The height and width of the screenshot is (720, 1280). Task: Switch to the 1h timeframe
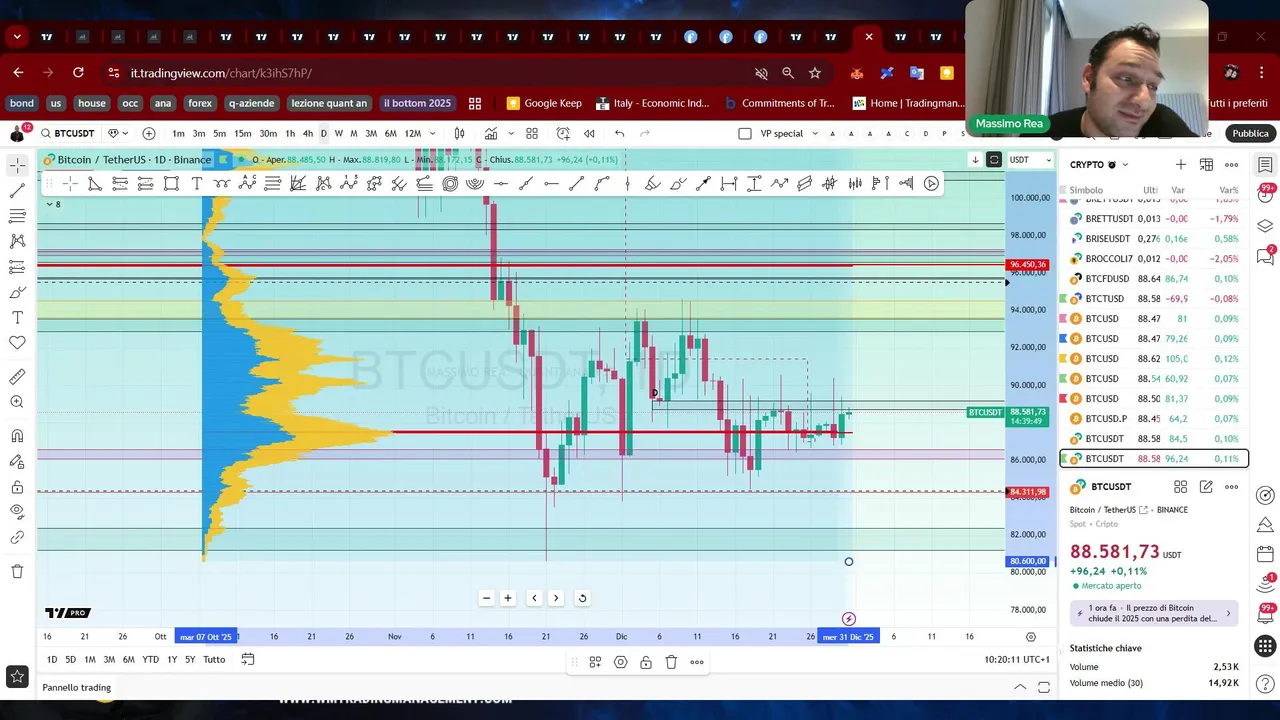[290, 134]
